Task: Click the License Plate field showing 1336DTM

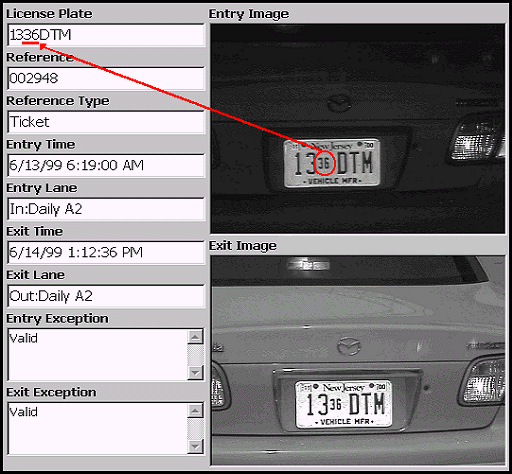Action: (106, 35)
